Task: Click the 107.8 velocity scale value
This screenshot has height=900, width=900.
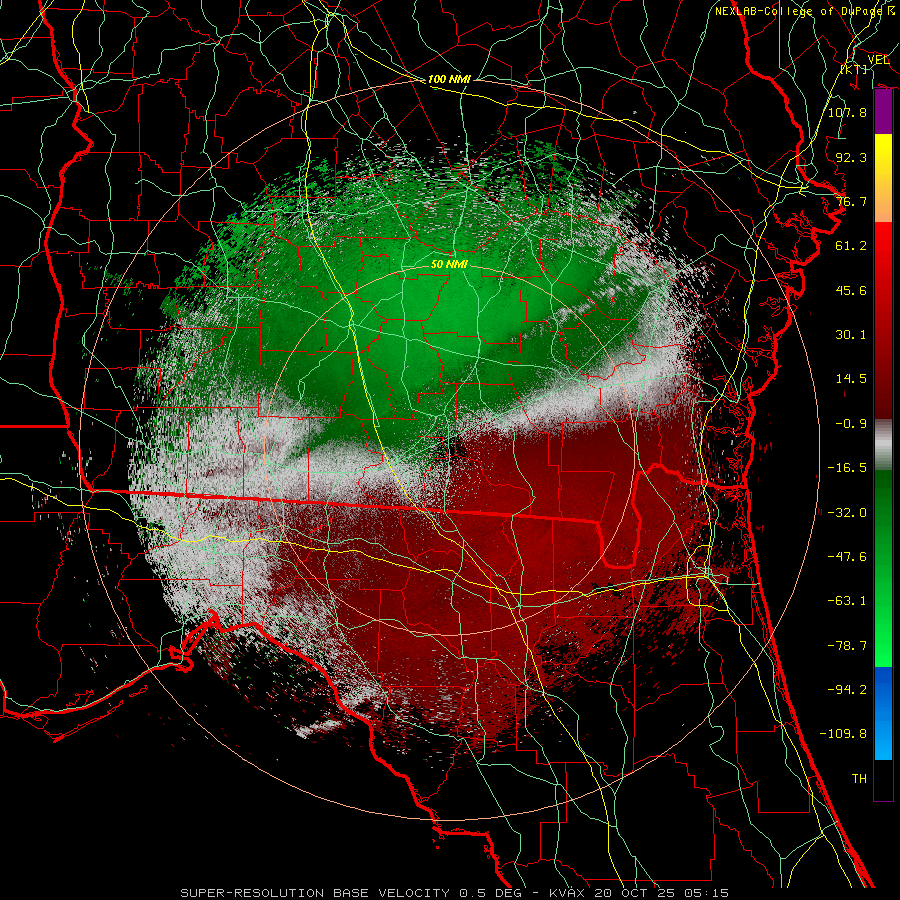Action: click(x=847, y=112)
